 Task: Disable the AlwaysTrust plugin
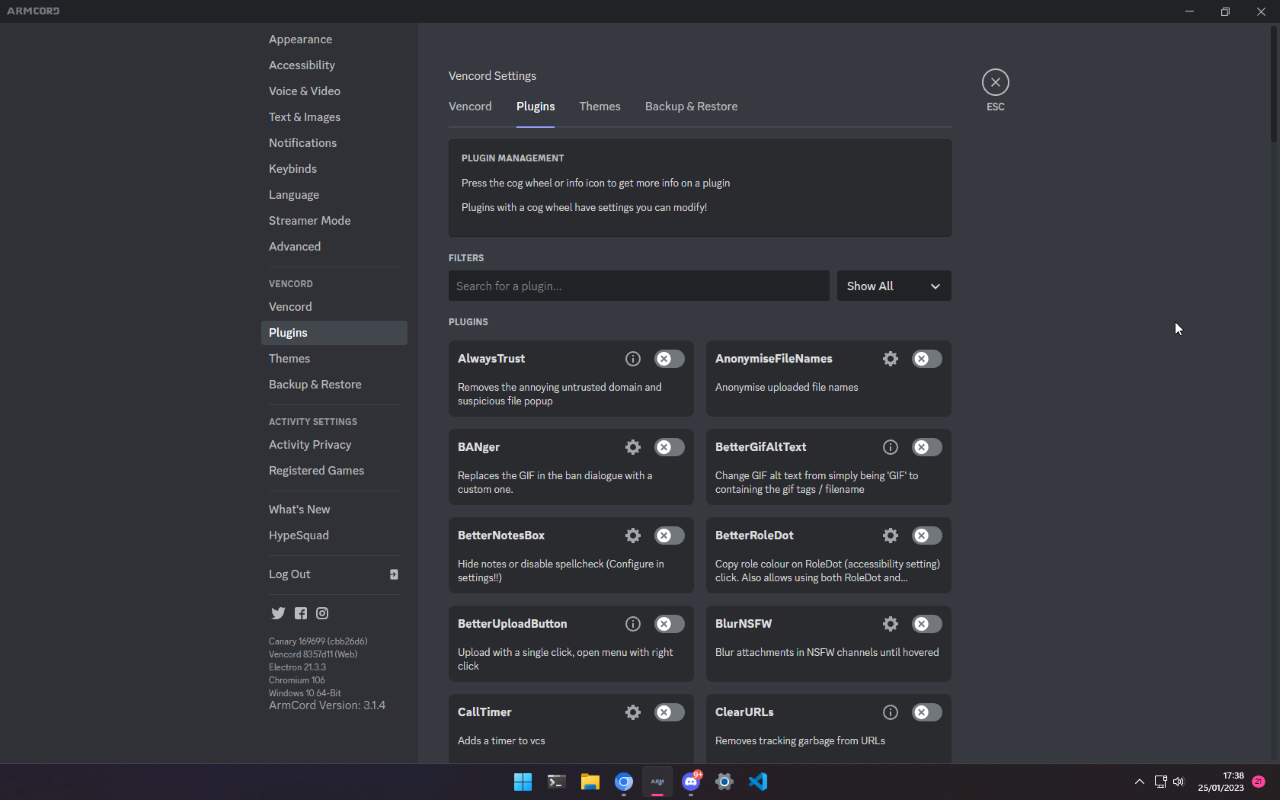[669, 358]
